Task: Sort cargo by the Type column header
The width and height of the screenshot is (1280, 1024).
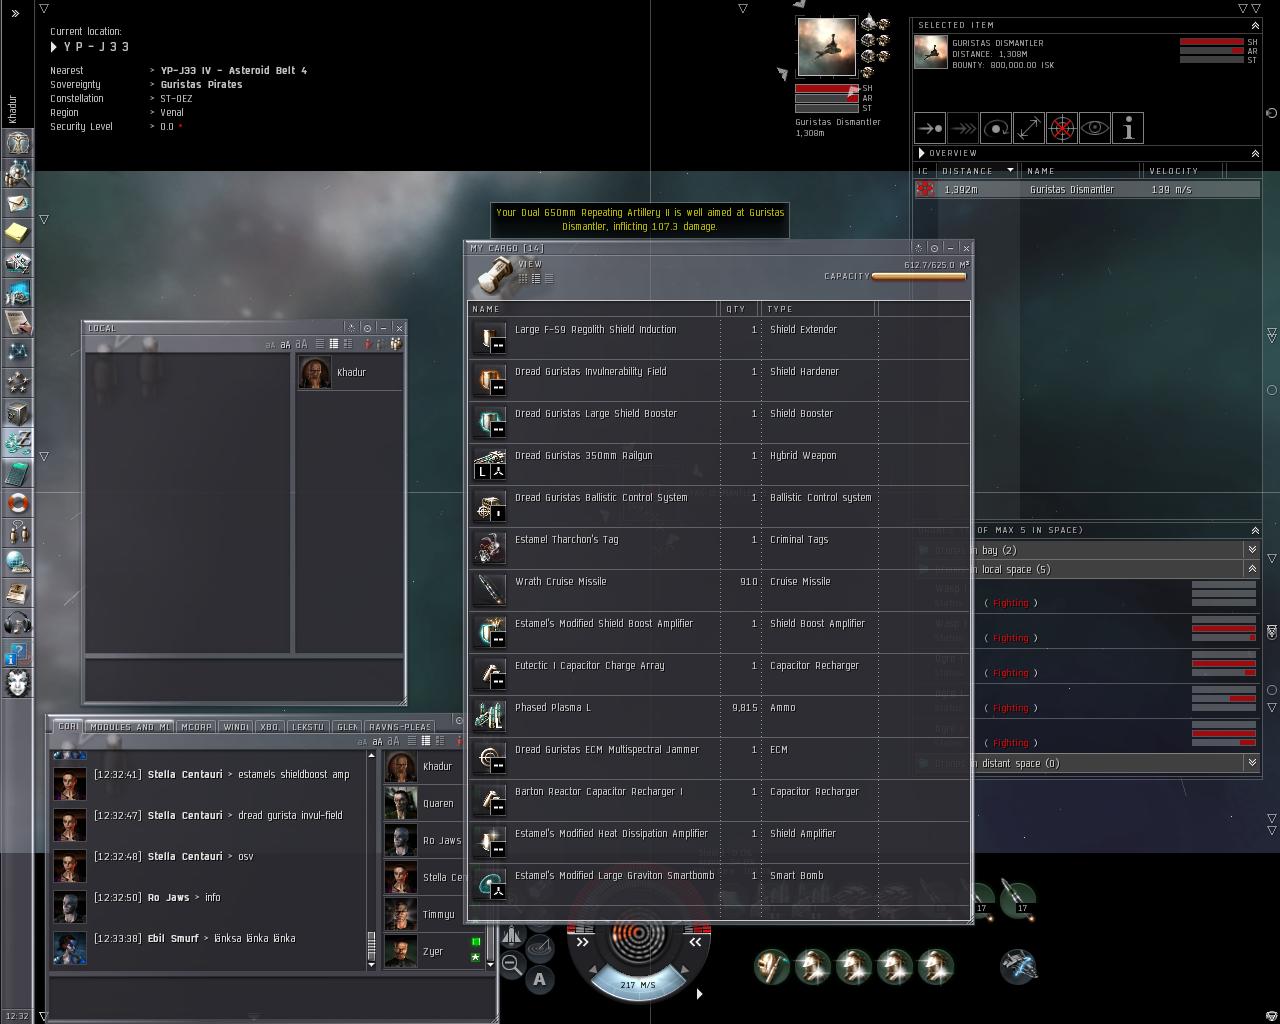Action: tap(819, 309)
